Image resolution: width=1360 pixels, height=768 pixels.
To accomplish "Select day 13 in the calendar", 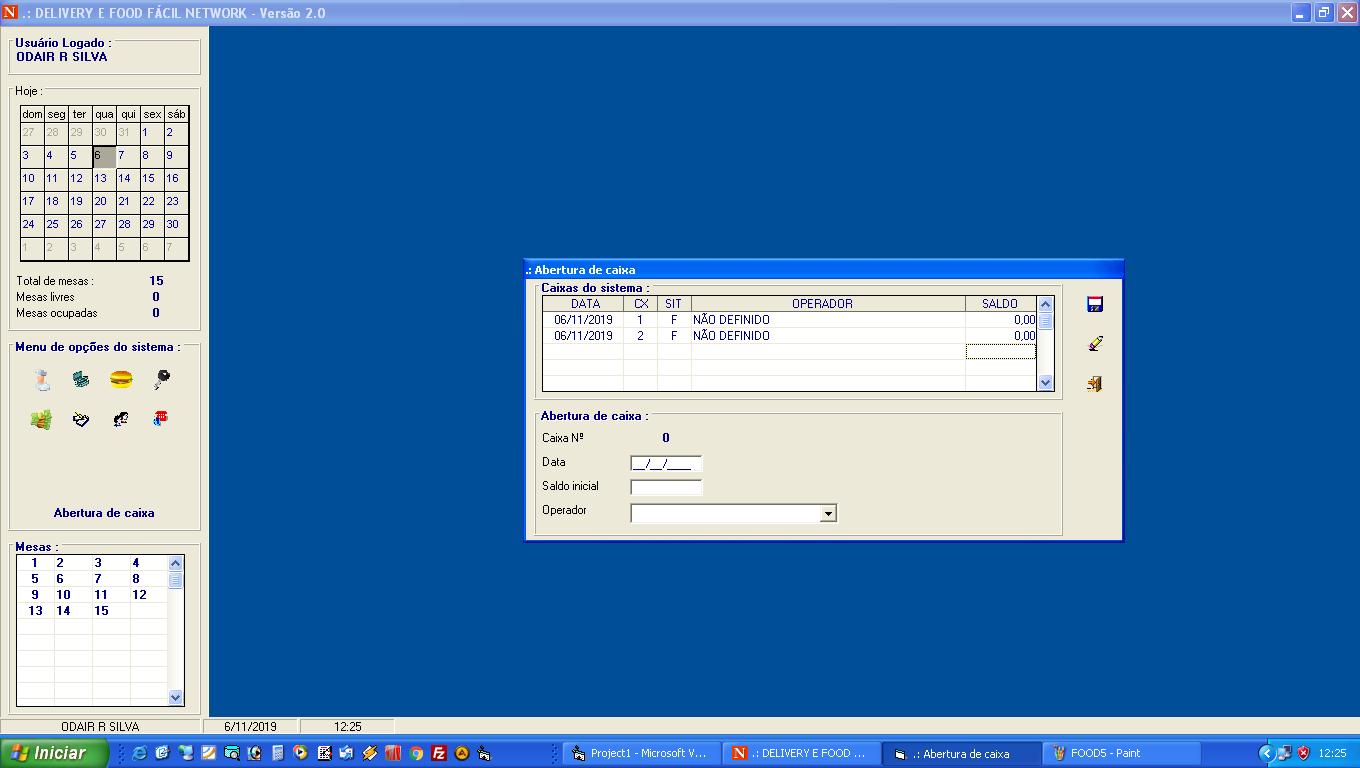I will pyautogui.click(x=100, y=178).
